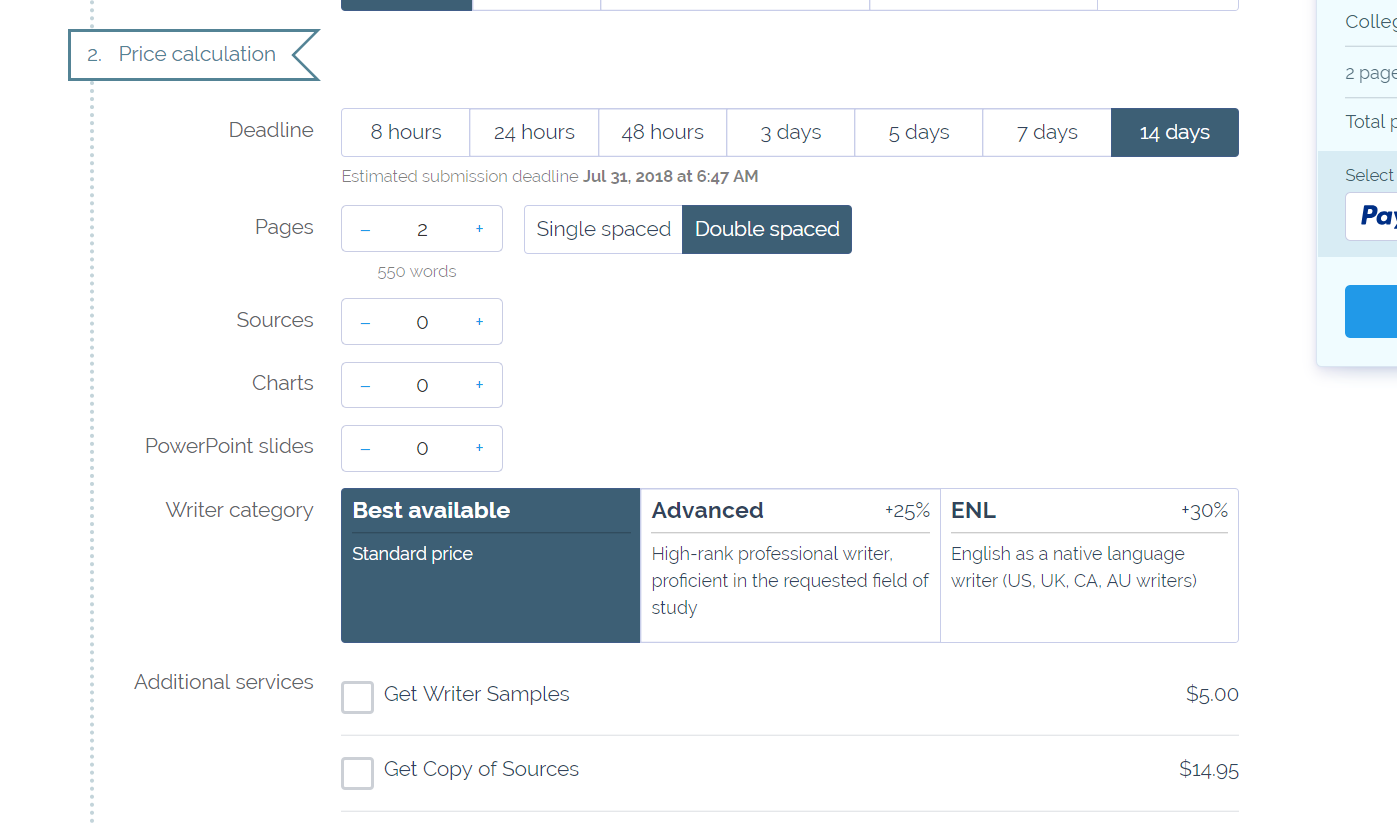Screen dimensions: 1397x824
Task: Add a PowerPoint slide with plus
Action: click(x=479, y=448)
